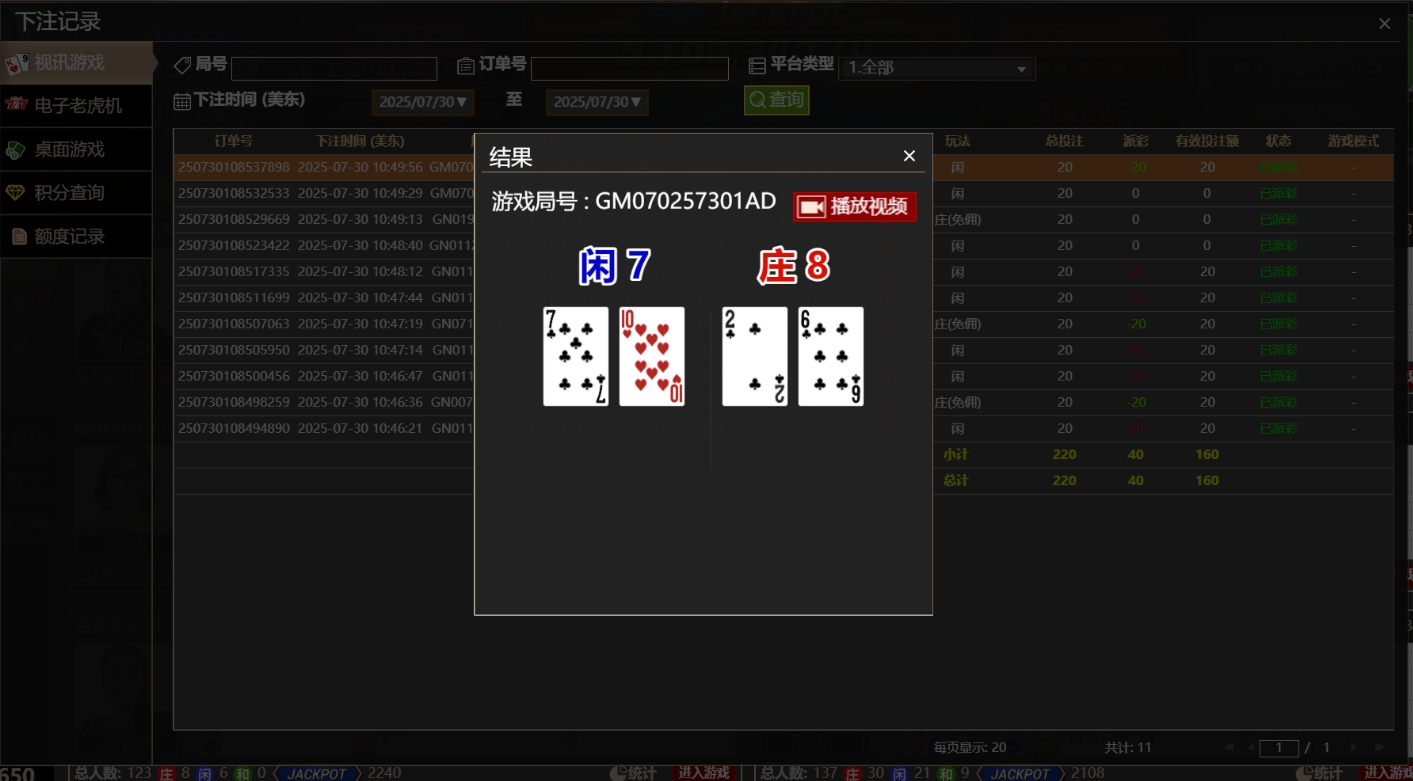Click the green 查询 search button
This screenshot has height=781, width=1413.
click(x=776, y=100)
